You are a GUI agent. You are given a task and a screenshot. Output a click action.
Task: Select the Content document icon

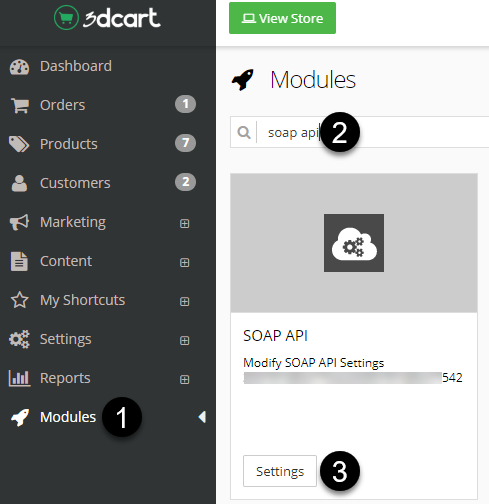19,261
